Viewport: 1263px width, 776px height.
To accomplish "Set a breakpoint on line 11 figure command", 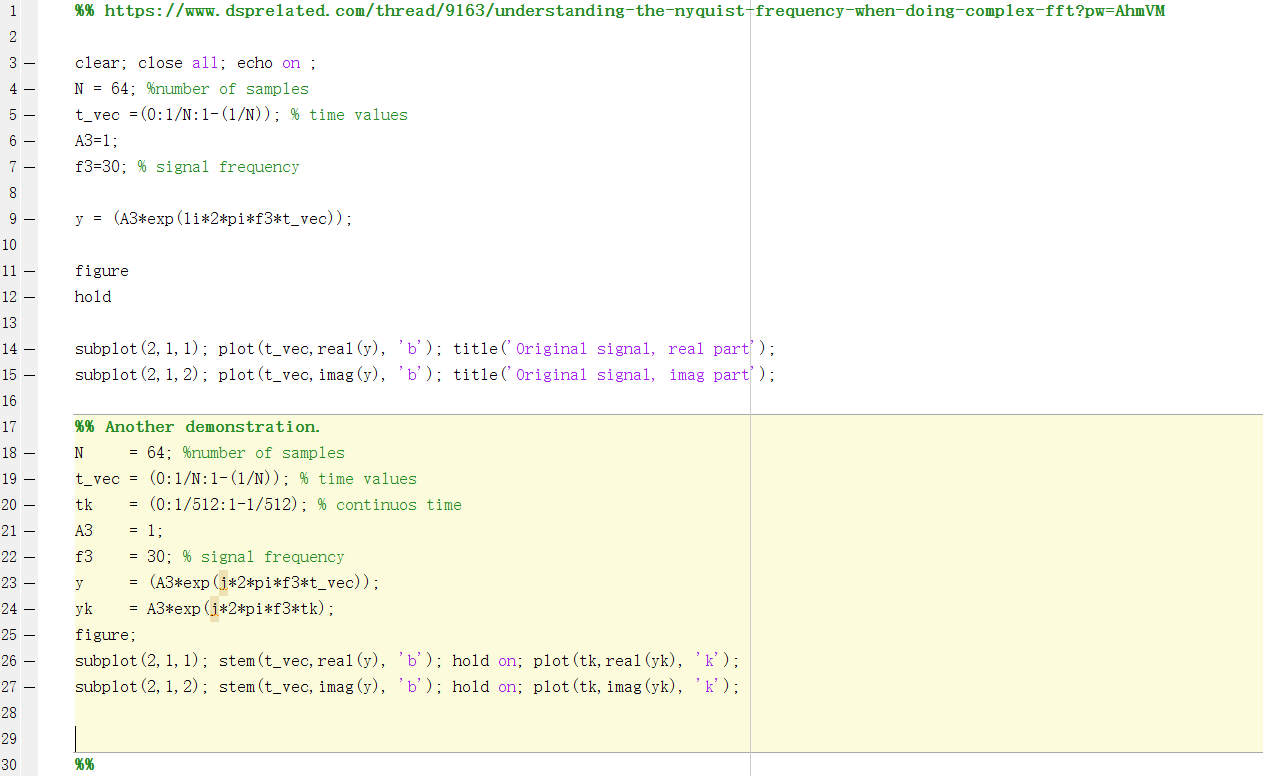I will (x=28, y=270).
